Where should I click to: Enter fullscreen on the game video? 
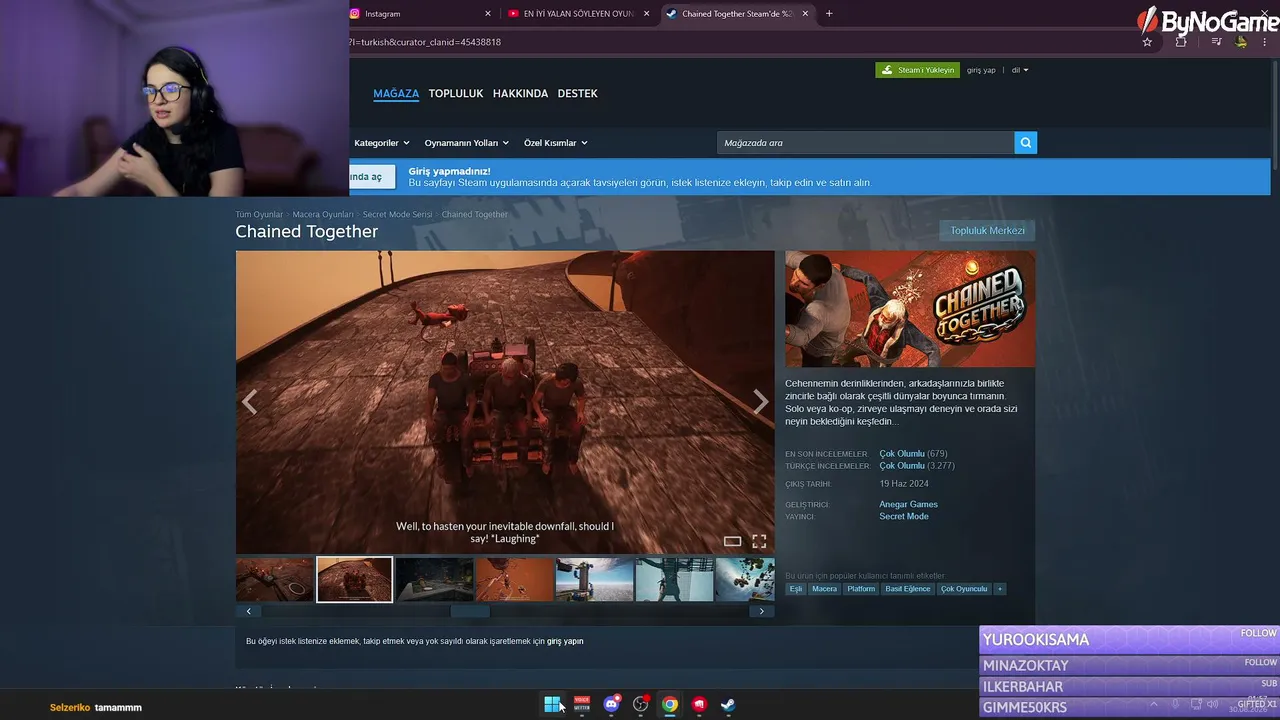pos(759,541)
